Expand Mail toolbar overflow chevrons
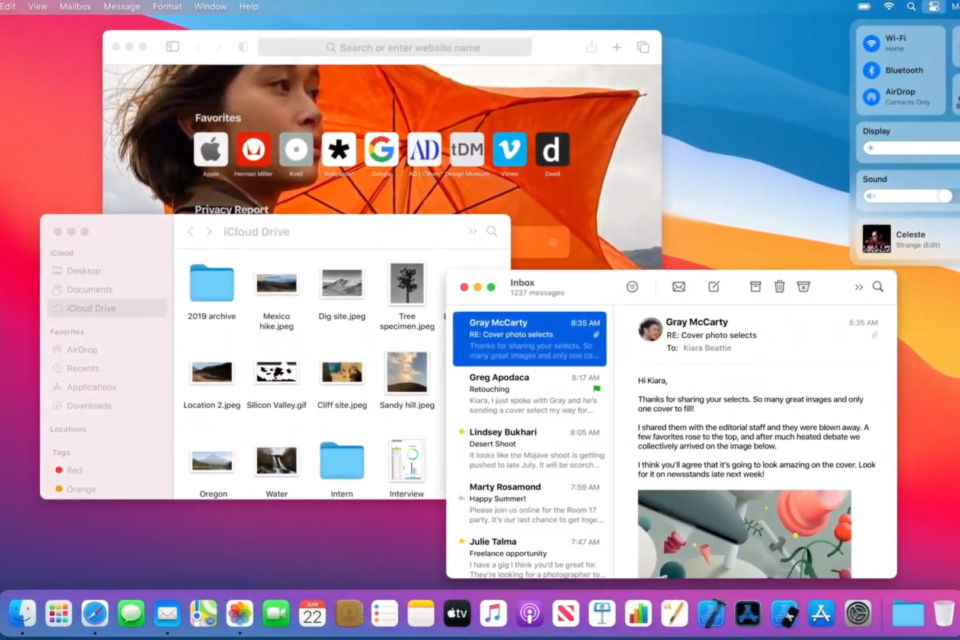960x640 pixels. pyautogui.click(x=858, y=287)
